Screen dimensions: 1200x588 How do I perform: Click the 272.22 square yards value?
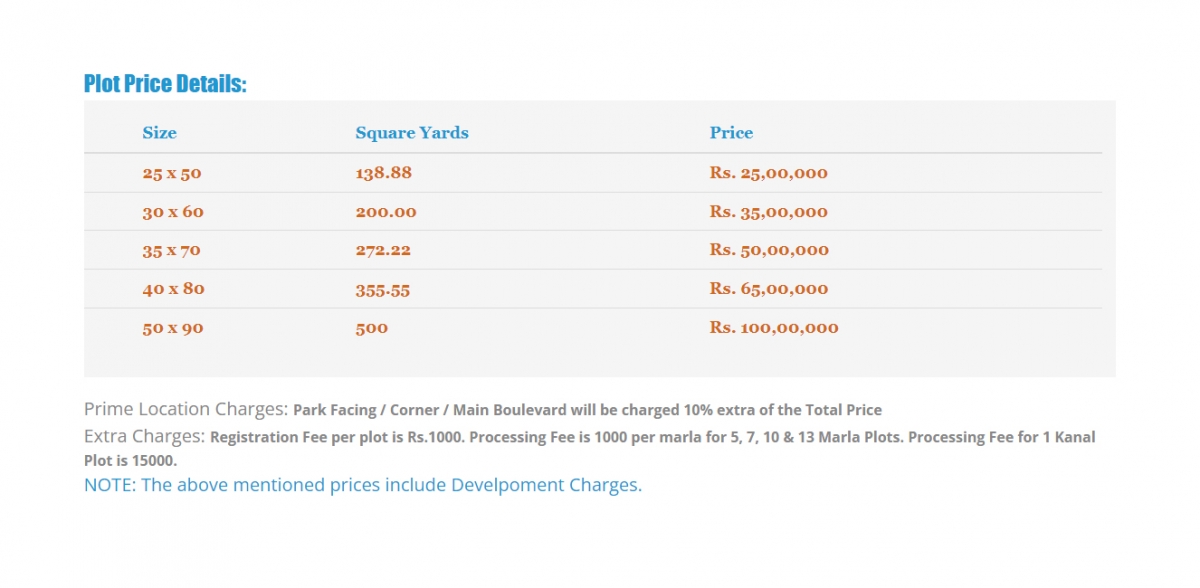(x=383, y=250)
